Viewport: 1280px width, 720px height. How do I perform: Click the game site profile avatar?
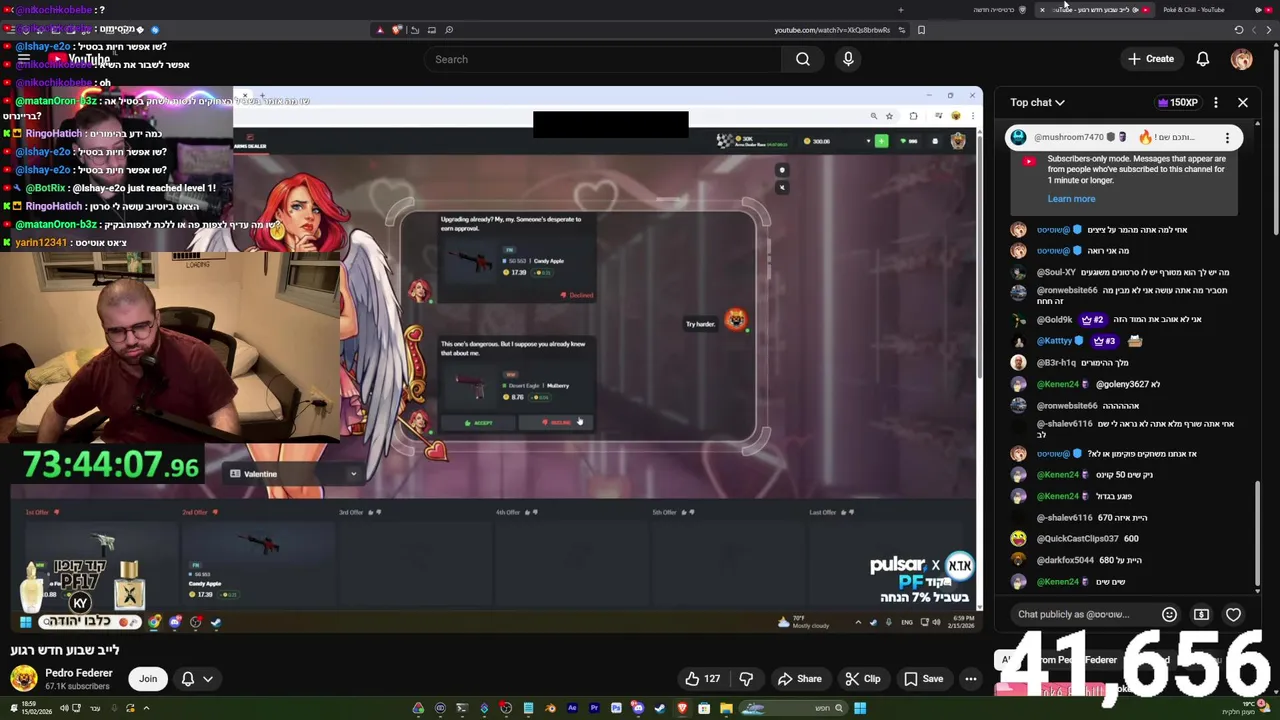tap(958, 141)
